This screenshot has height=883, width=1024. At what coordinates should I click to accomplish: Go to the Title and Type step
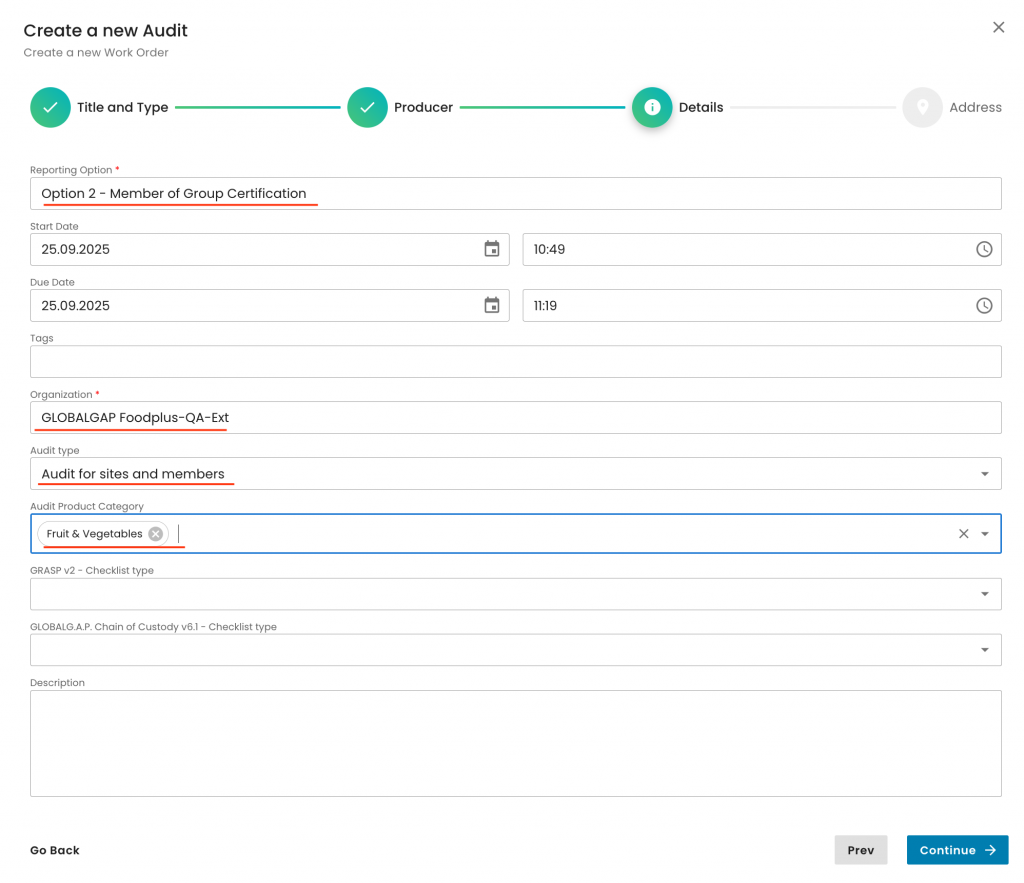coord(50,107)
